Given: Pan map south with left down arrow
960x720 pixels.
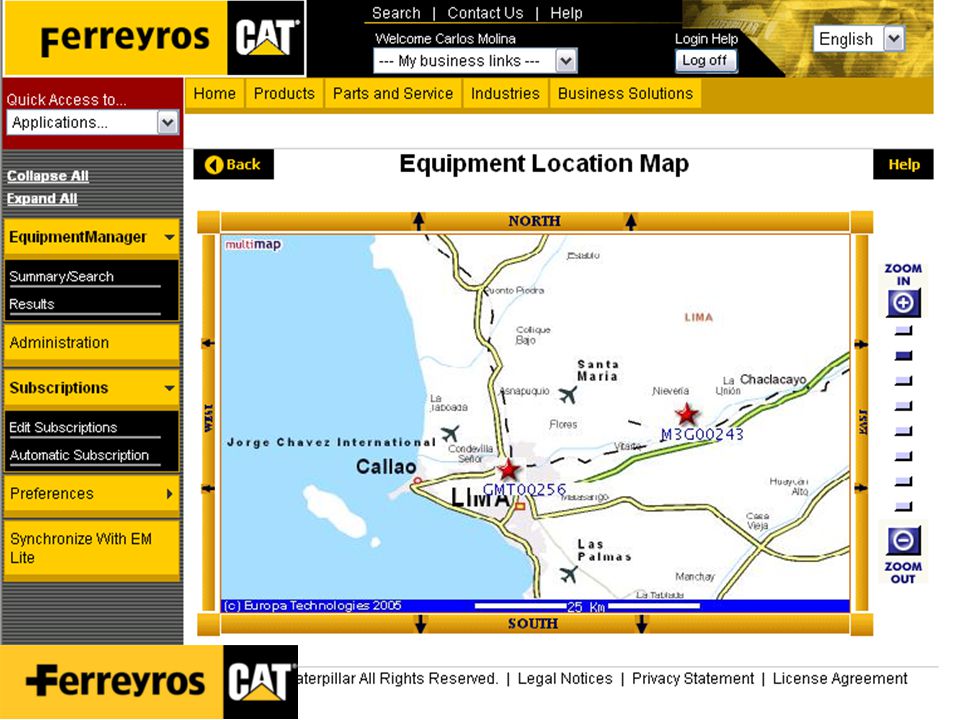Looking at the screenshot, I should (x=420, y=624).
